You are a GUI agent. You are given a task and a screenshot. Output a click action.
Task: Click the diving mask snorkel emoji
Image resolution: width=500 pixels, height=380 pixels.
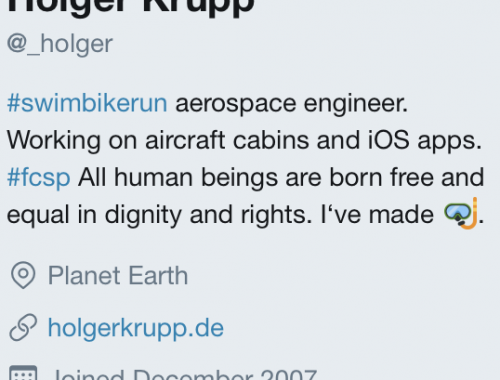pyautogui.click(x=461, y=213)
